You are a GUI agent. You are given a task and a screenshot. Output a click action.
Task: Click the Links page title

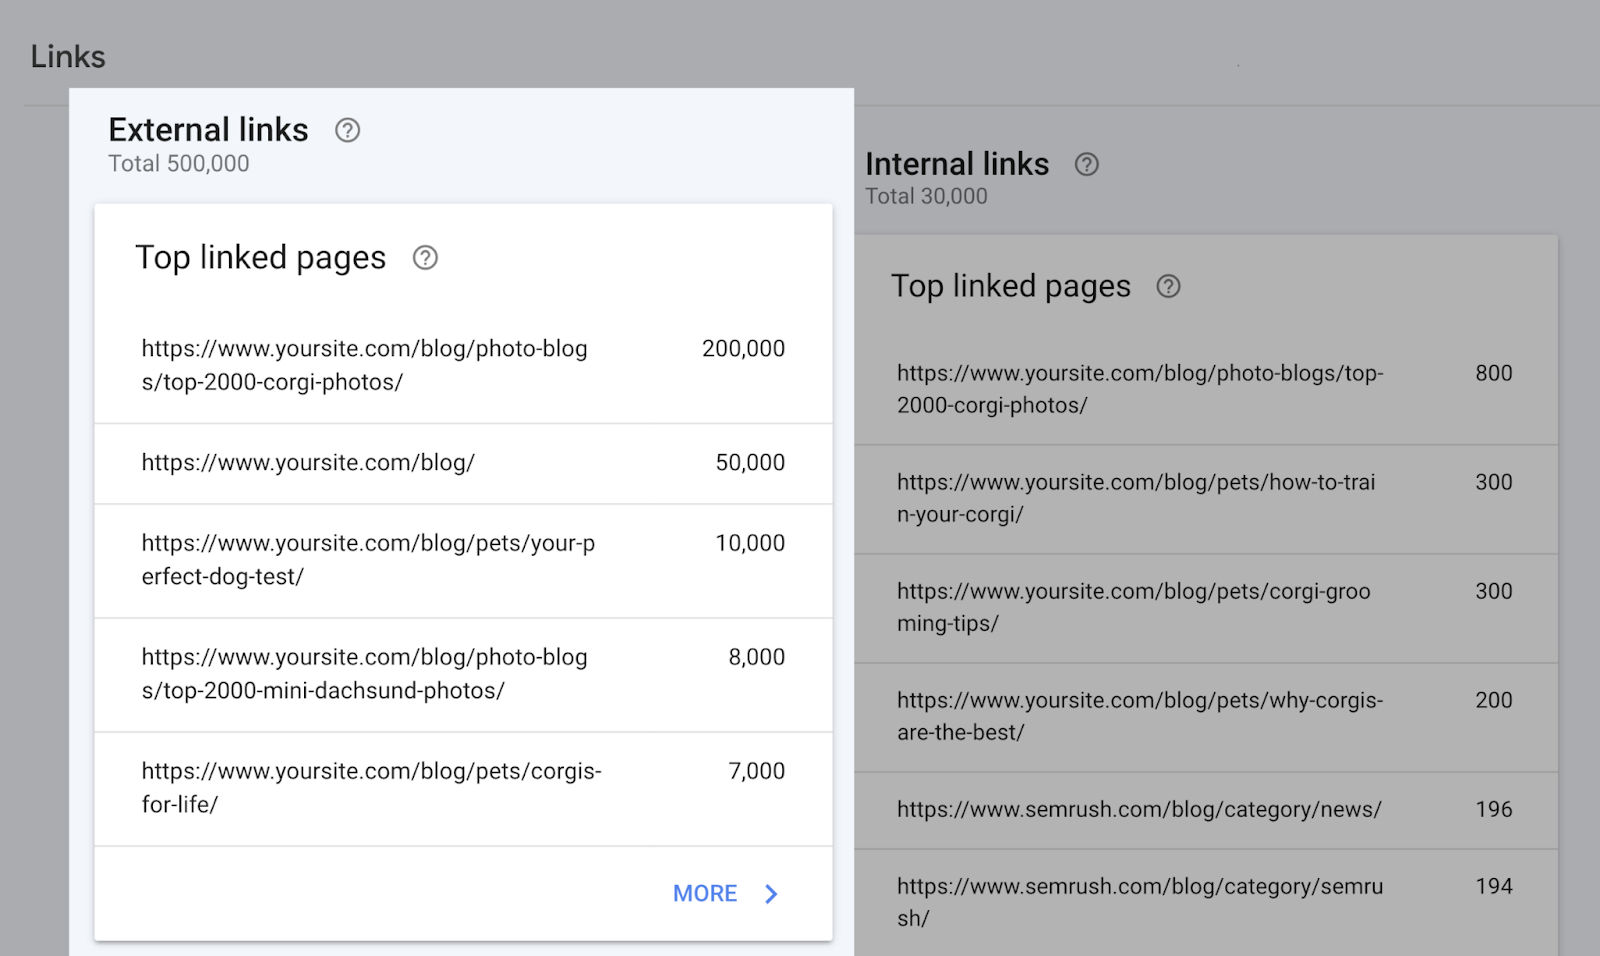(68, 57)
